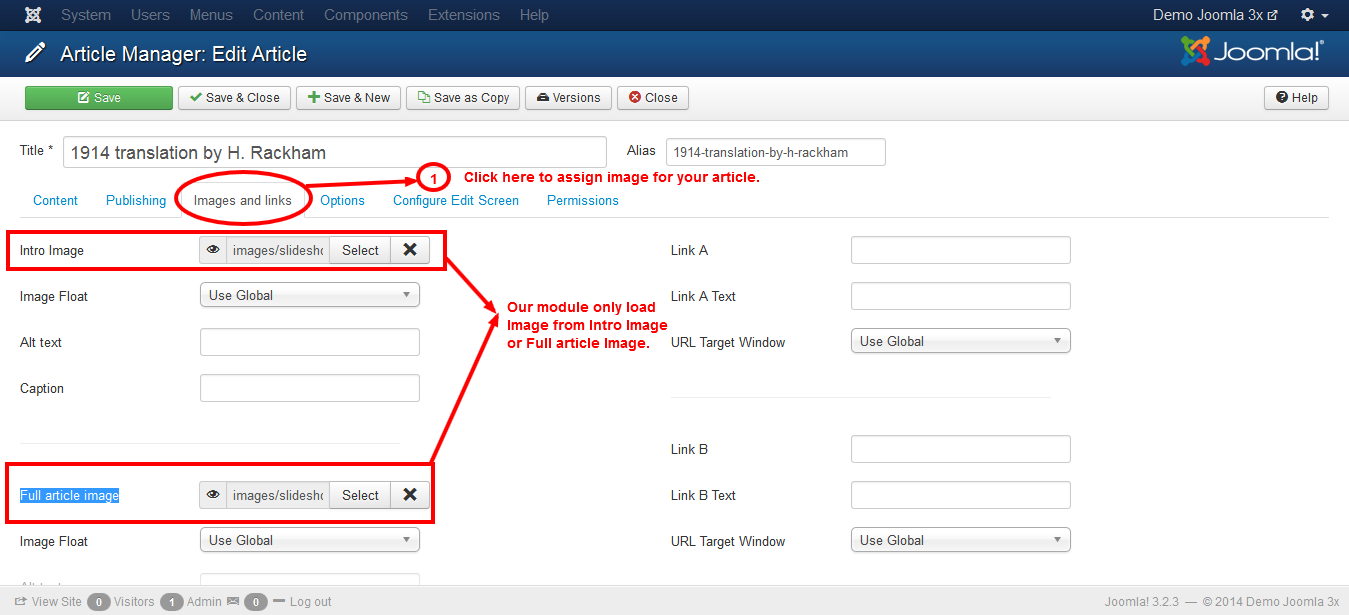This screenshot has width=1349, height=615.
Task: Preview Full article image with eye icon
Action: 213,495
